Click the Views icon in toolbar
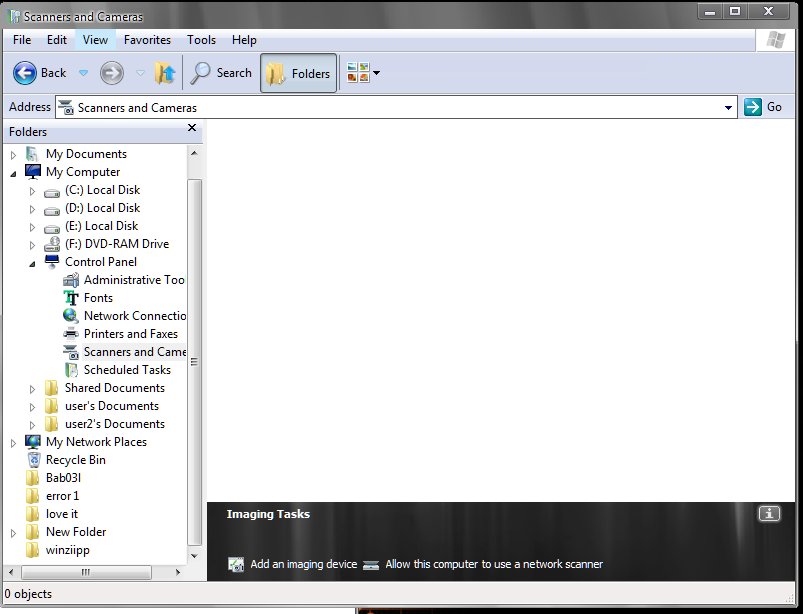The height and width of the screenshot is (614, 803). (x=357, y=73)
